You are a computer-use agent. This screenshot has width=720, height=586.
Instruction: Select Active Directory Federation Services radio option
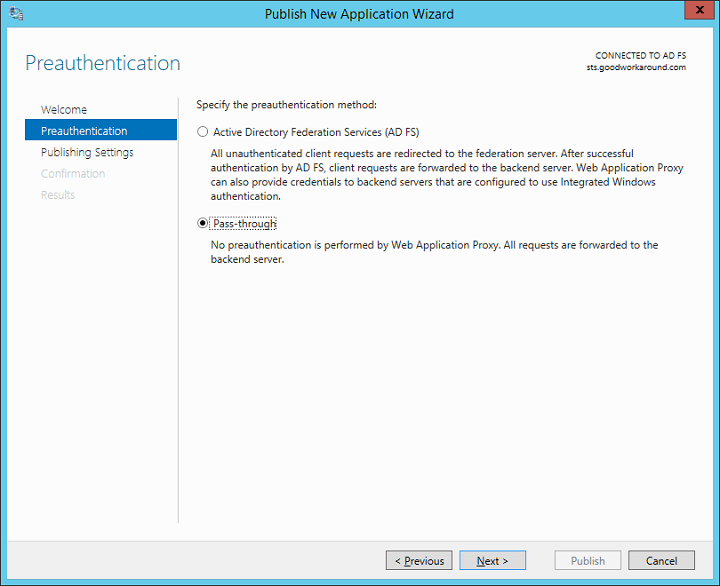coord(204,132)
